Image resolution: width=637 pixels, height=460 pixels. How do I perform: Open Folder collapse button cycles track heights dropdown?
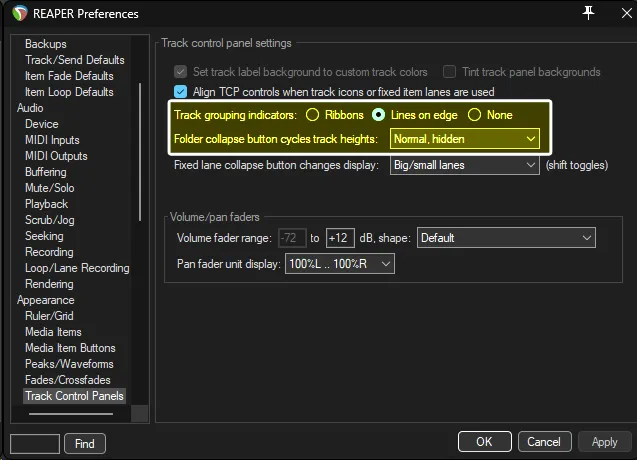[x=464, y=139]
